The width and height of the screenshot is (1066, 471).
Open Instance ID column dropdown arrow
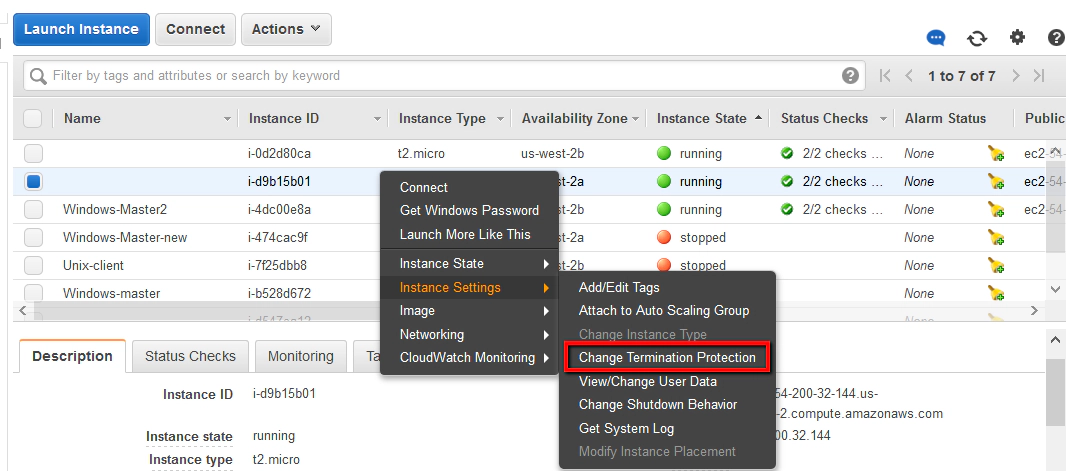point(377,119)
